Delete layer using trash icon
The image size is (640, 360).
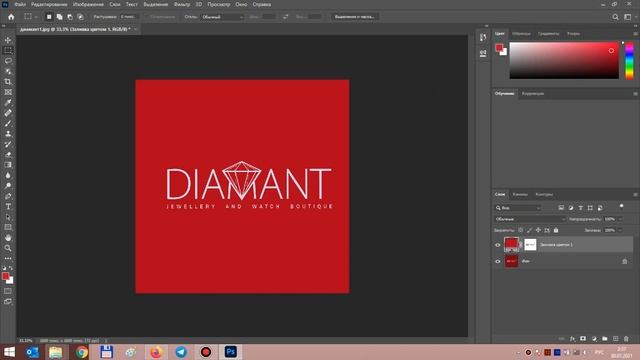pyautogui.click(x=626, y=339)
